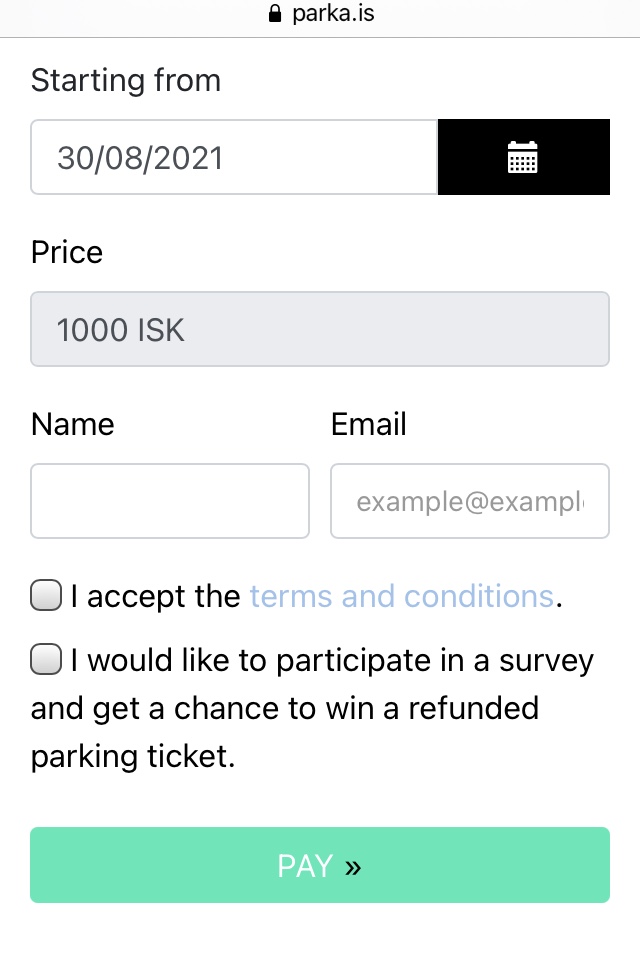Click the 1000 ISK price field
Viewport: 640px width, 973px height.
[320, 329]
